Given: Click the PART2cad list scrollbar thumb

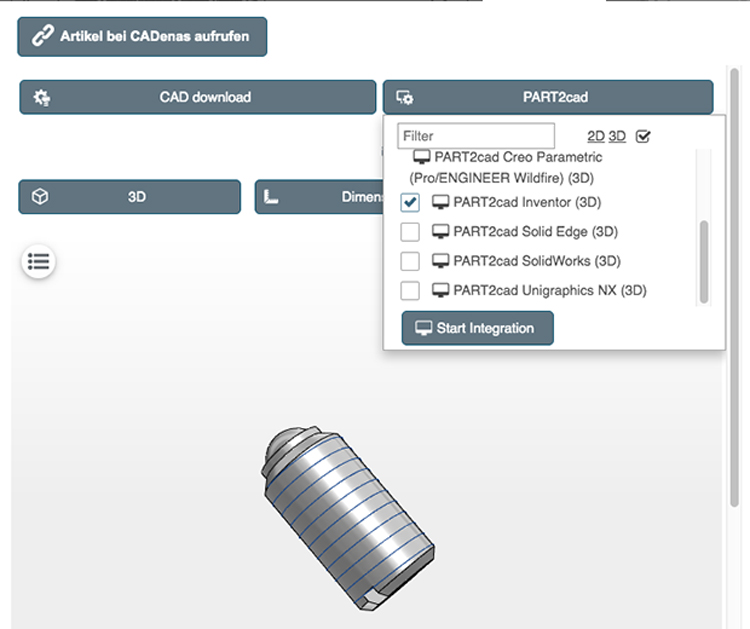Looking at the screenshot, I should (x=704, y=262).
